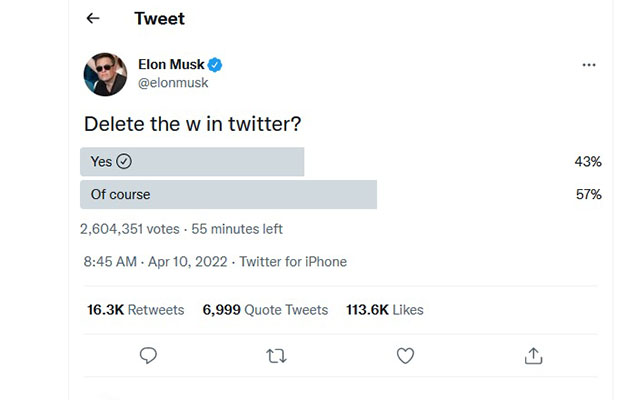Click the checkmark circle next to Yes
This screenshot has height=400, width=636.
point(124,162)
